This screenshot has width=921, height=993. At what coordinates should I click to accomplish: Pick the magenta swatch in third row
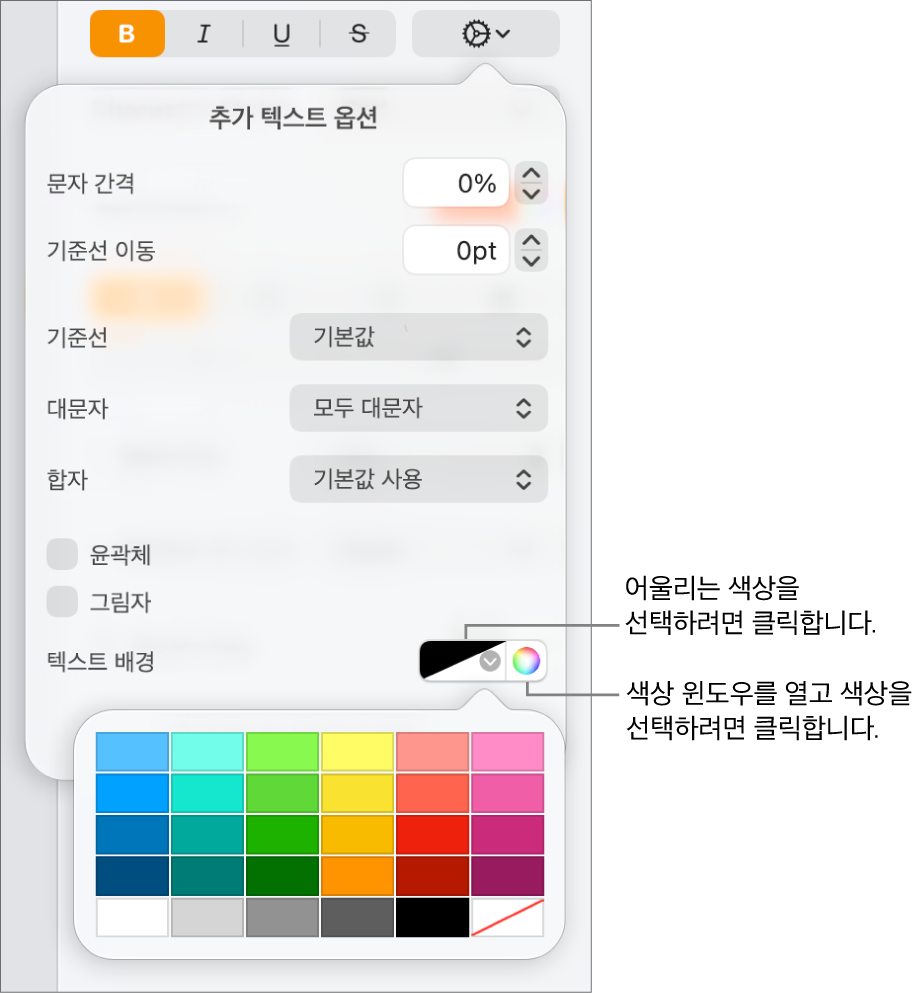tap(507, 835)
